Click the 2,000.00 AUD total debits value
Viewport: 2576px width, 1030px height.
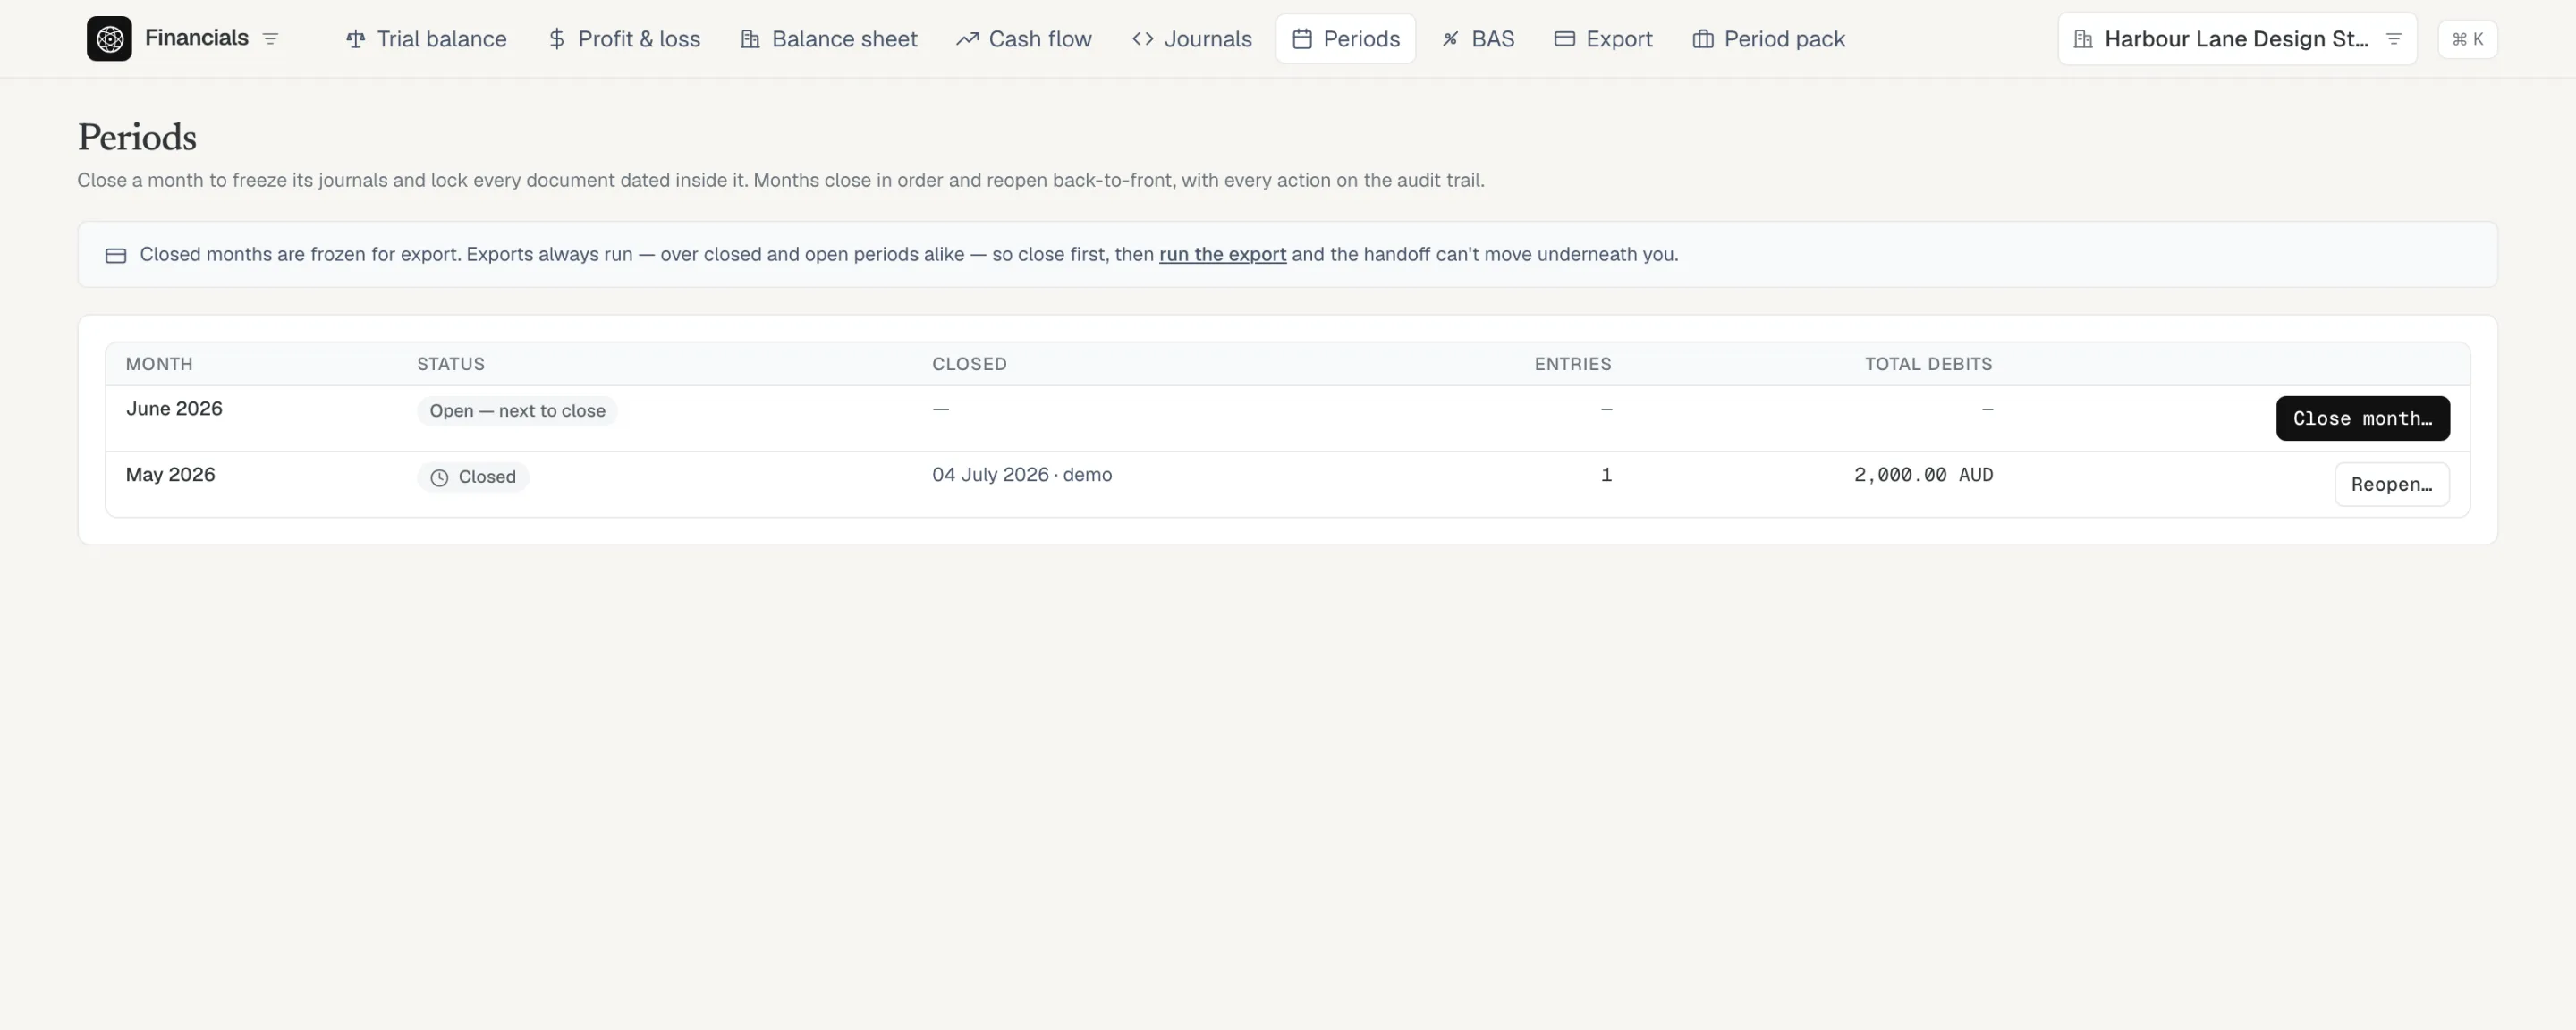(1923, 474)
